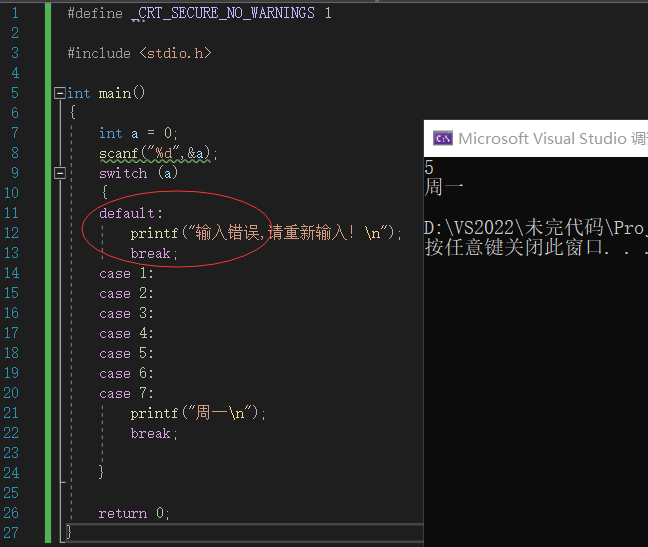Click line number 27 in the gutter
The width and height of the screenshot is (648, 547).
(12, 533)
